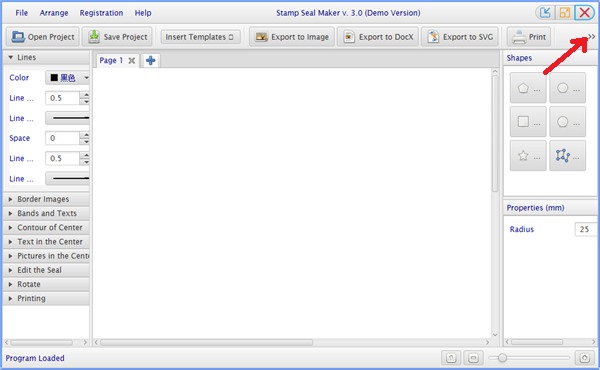
Task: Expand the Contour of Center section
Action: [x=46, y=227]
